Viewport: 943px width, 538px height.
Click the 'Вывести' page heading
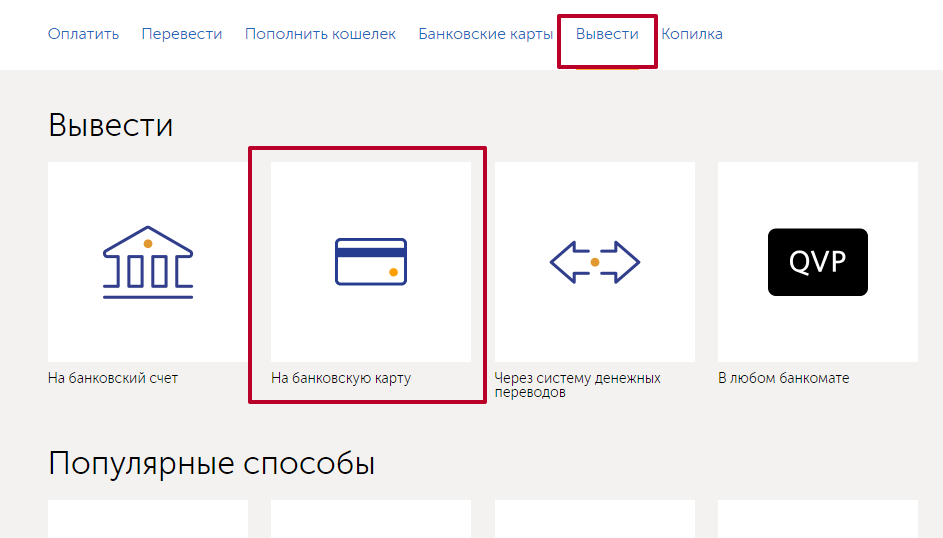point(111,125)
